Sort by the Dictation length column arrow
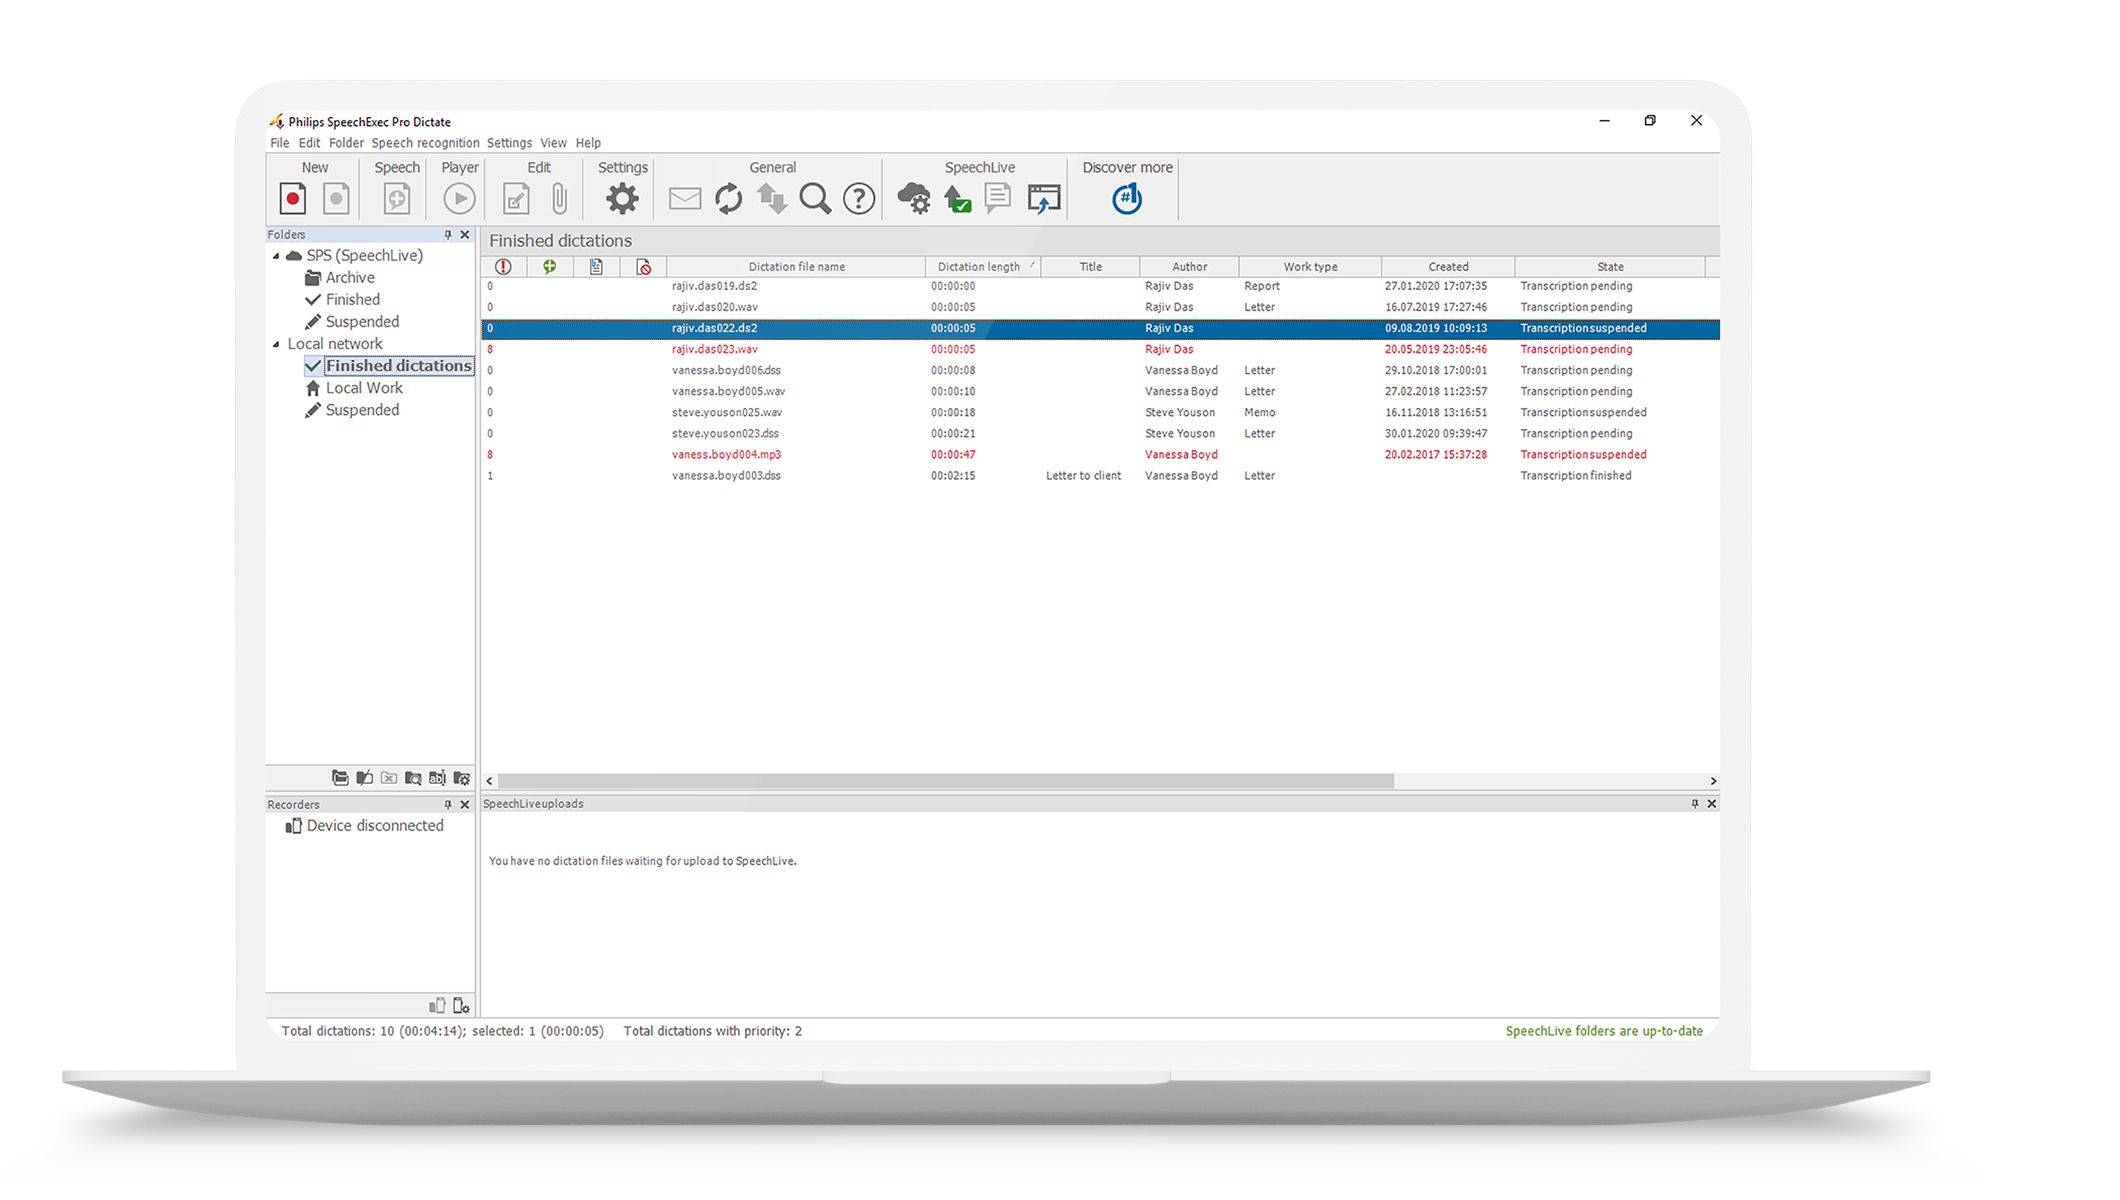Screen dimensions: 2120x1200 pos(1033,266)
